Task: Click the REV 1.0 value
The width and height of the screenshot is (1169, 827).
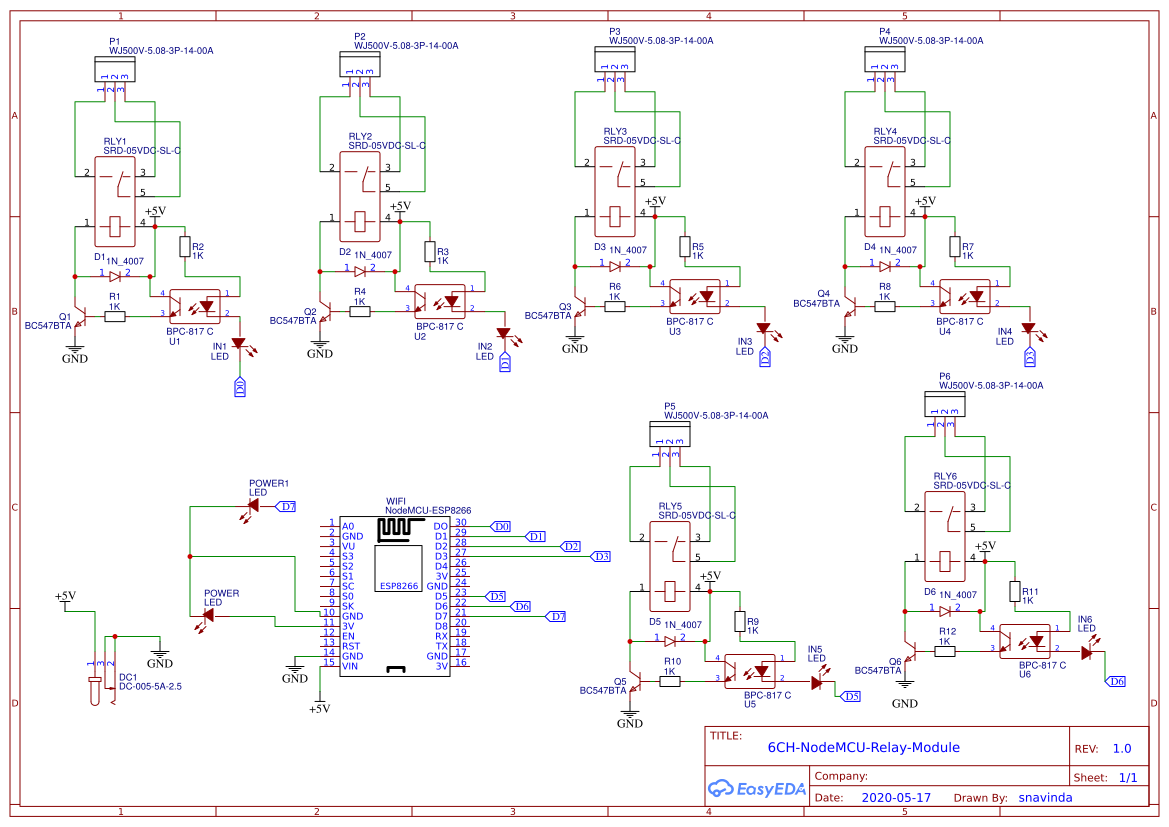Action: (x=1124, y=747)
